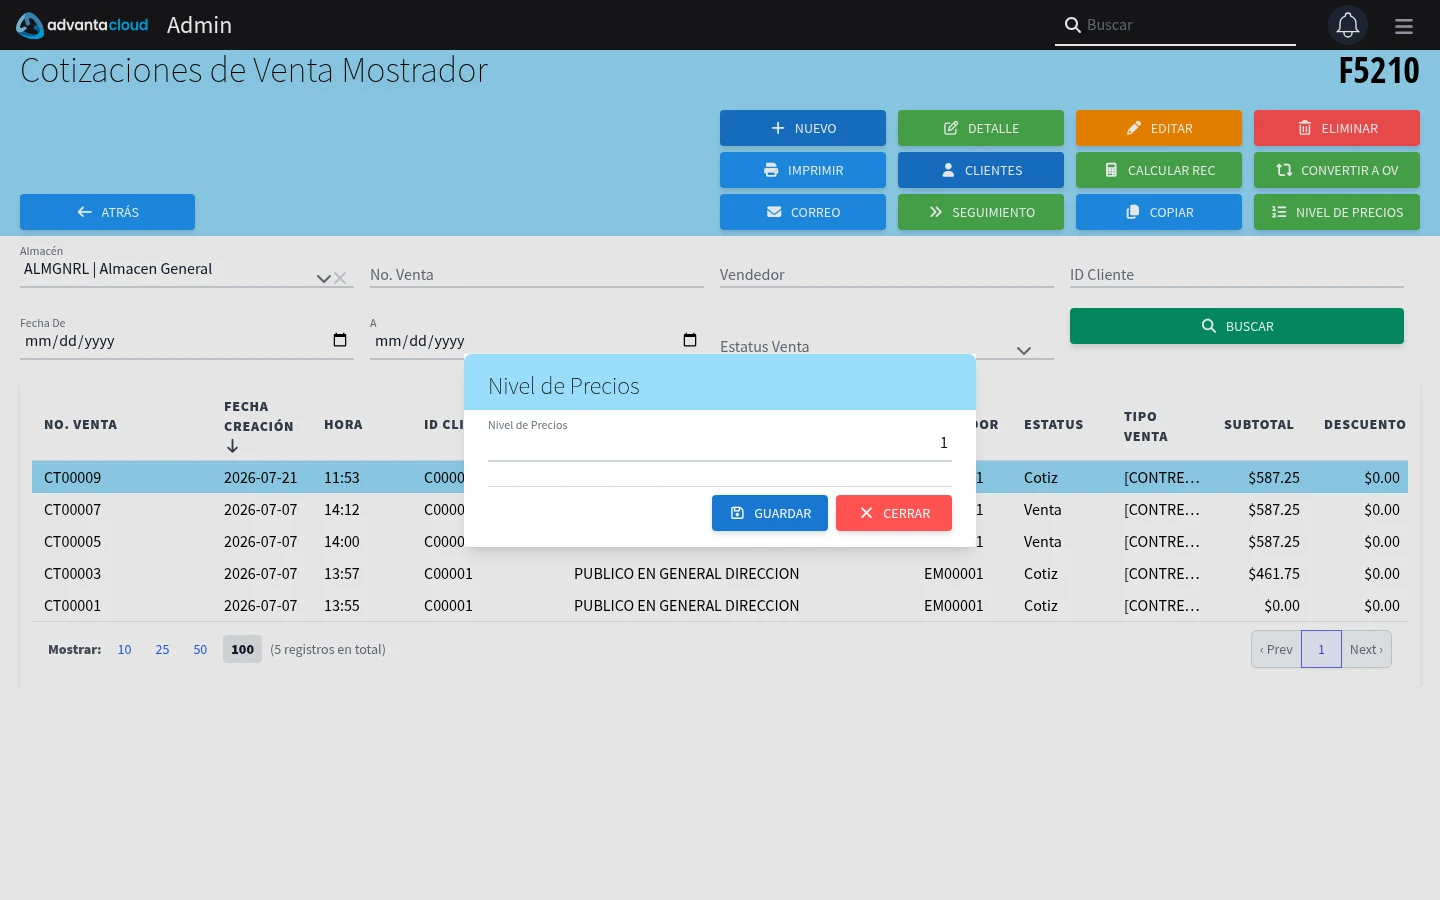Close the dialog with Cerrar
Screen dimensions: 1440x900
click(x=894, y=513)
